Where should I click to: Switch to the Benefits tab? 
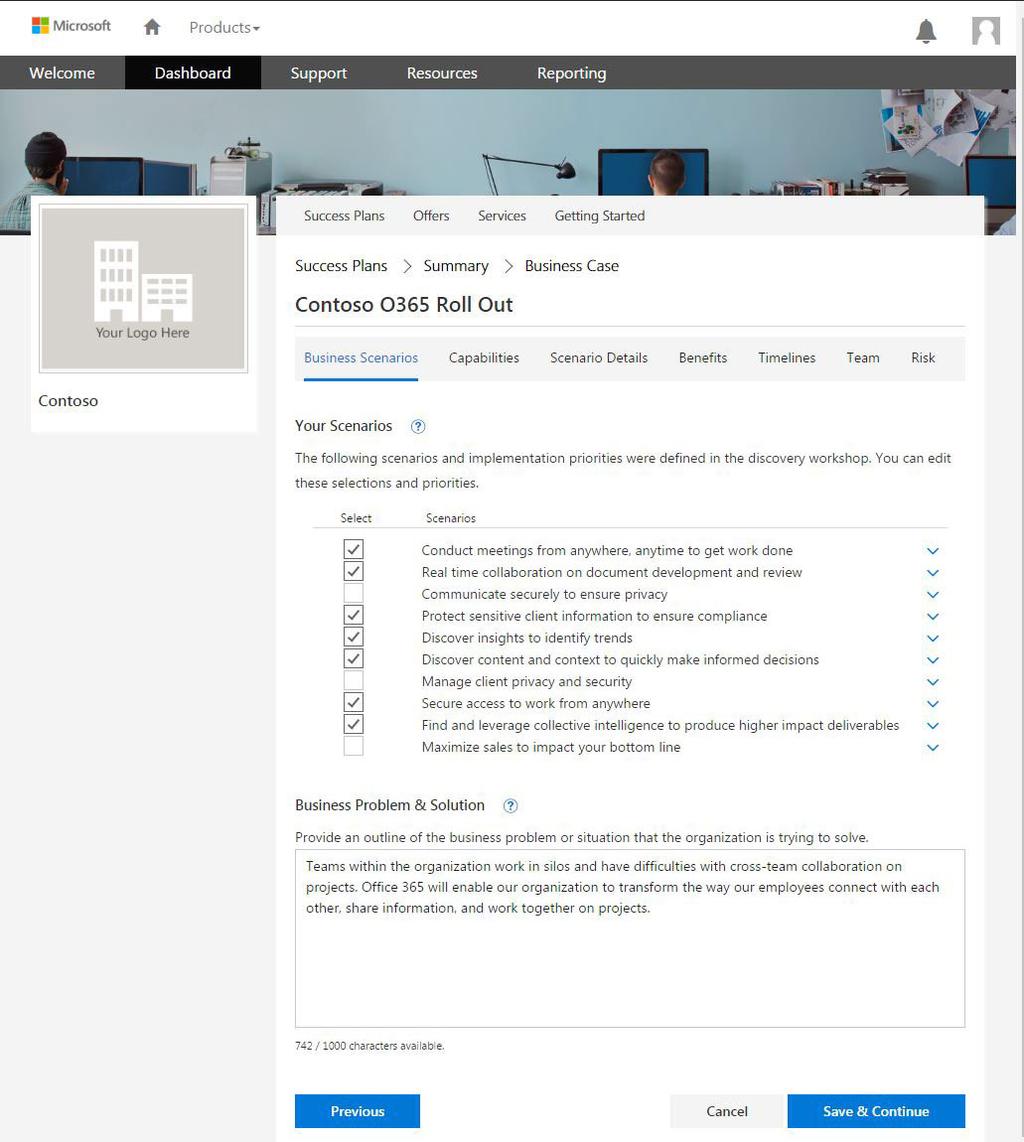703,358
